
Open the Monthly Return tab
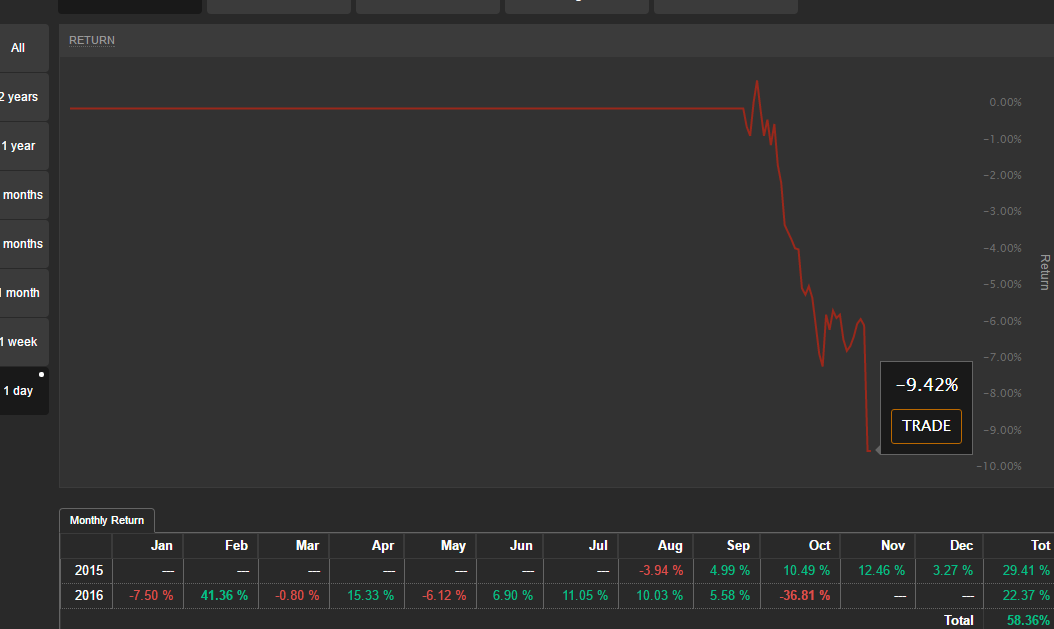point(107,520)
